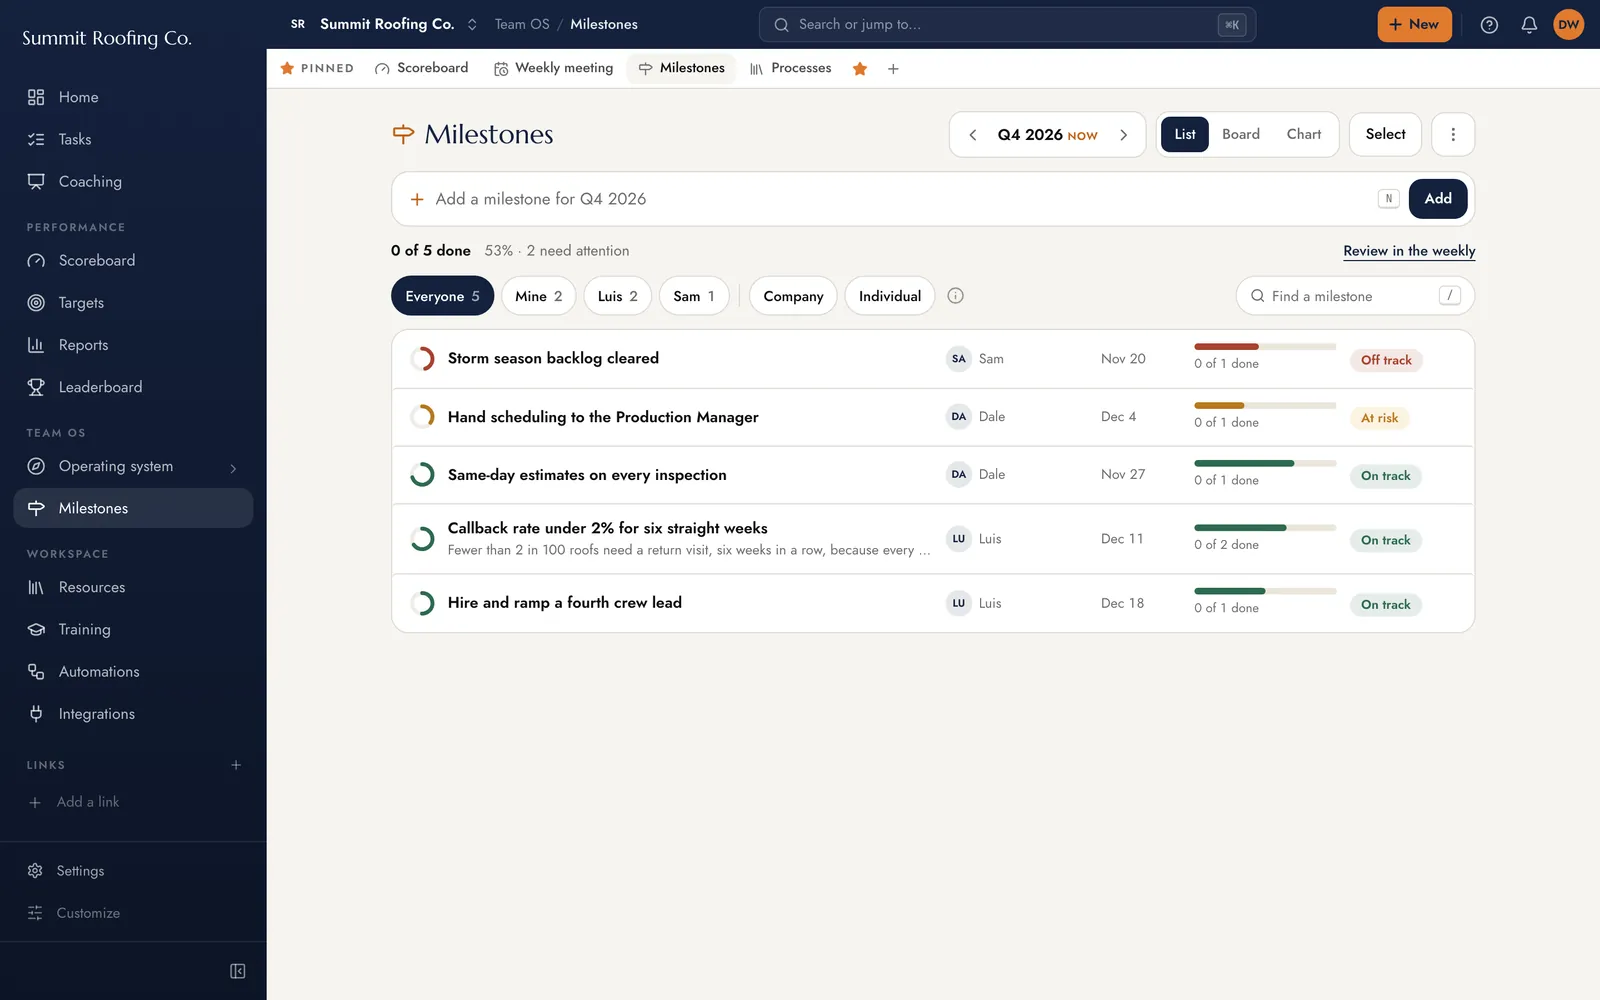
Task: Click the Select button
Action: [x=1385, y=134]
